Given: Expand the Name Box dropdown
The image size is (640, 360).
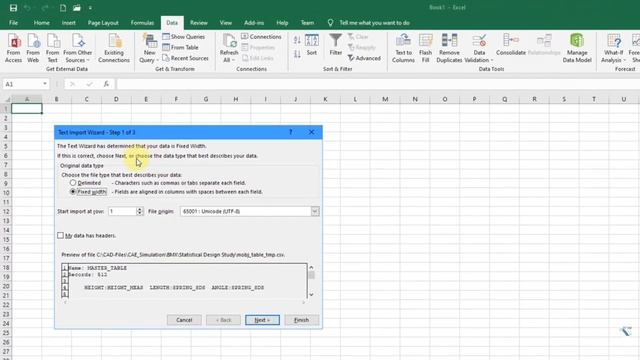Looking at the screenshot, I should tap(44, 84).
